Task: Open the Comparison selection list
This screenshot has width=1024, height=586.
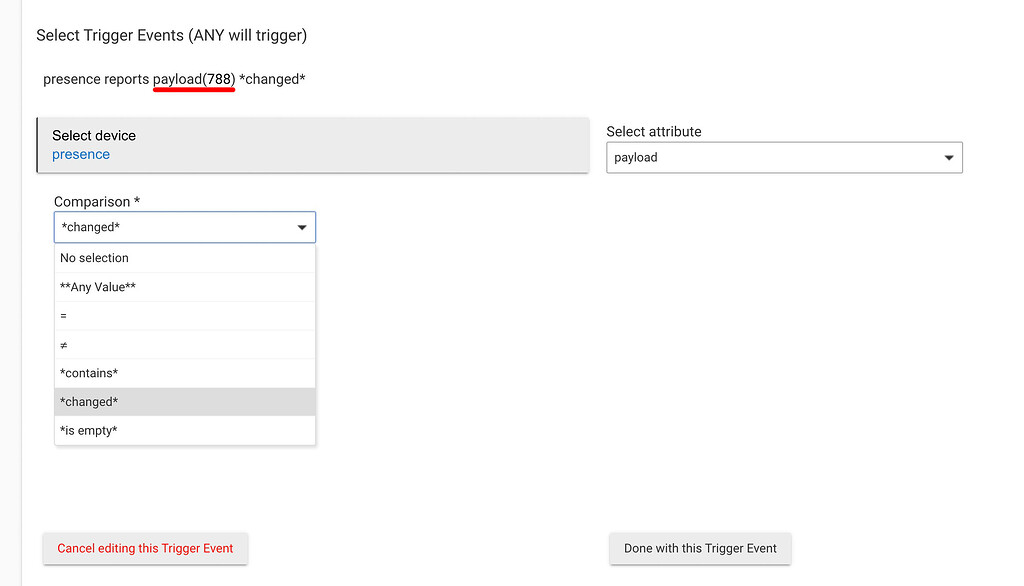Action: (184, 227)
